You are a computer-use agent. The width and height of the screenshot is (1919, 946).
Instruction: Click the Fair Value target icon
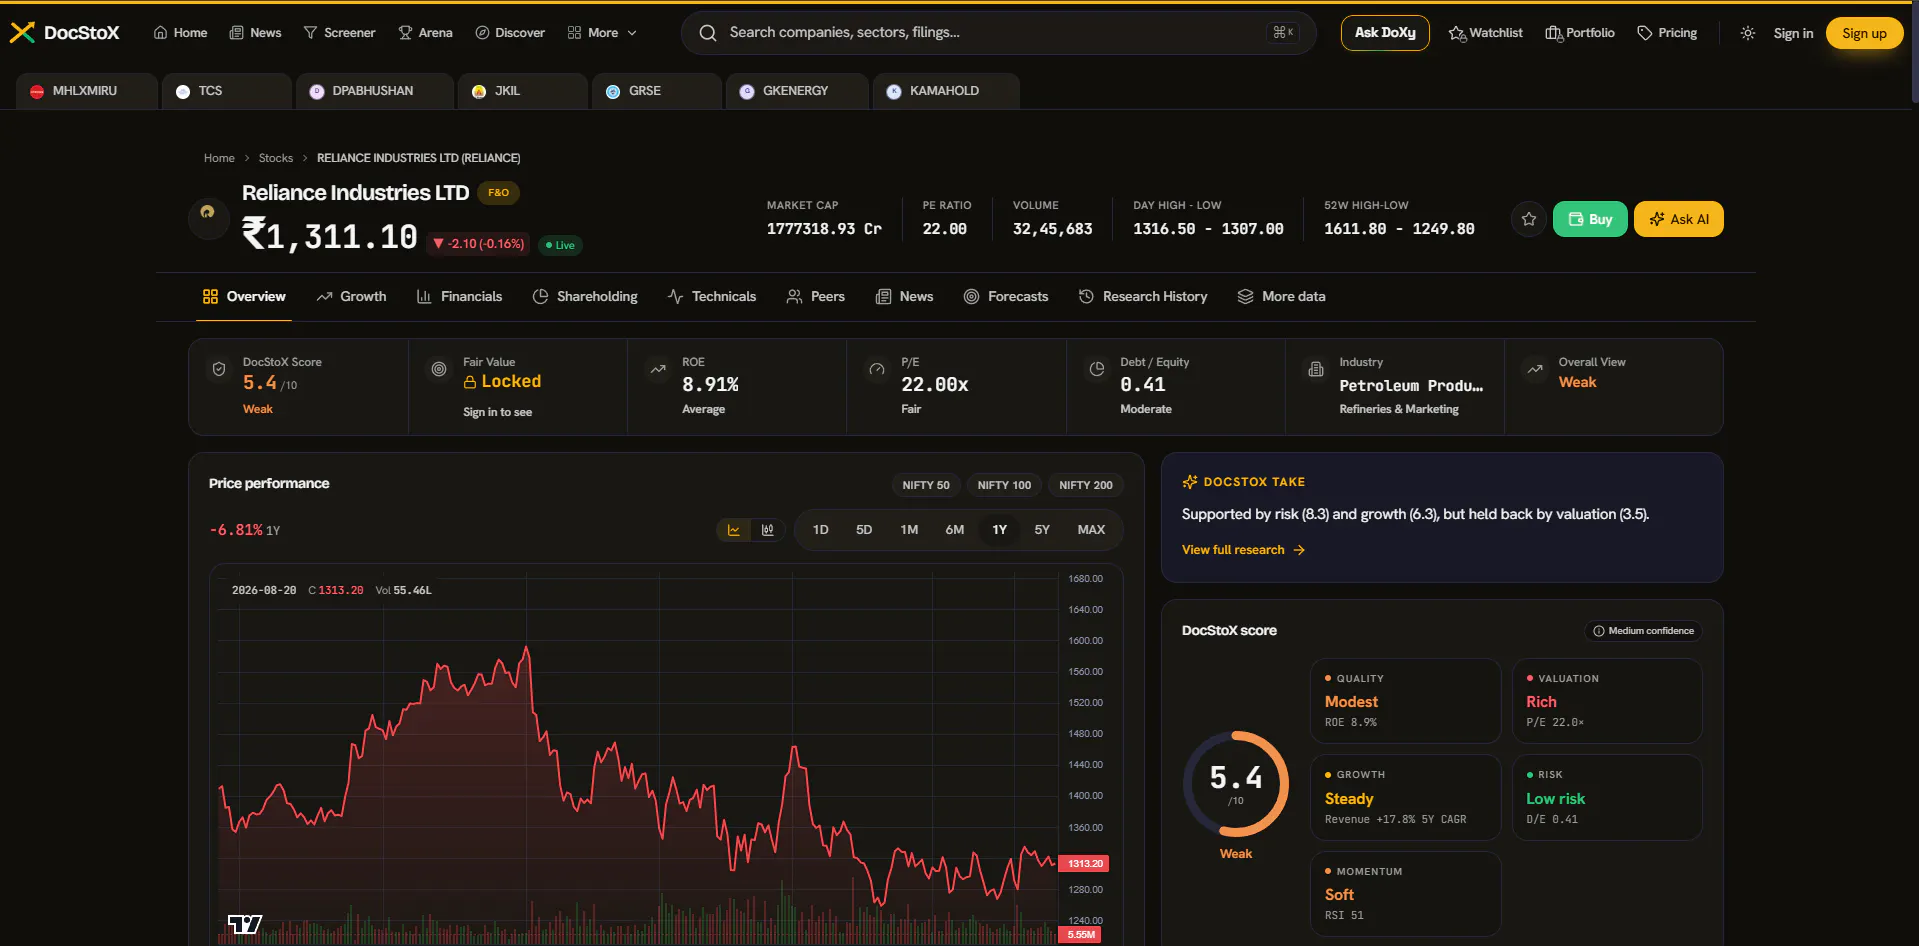pos(438,369)
